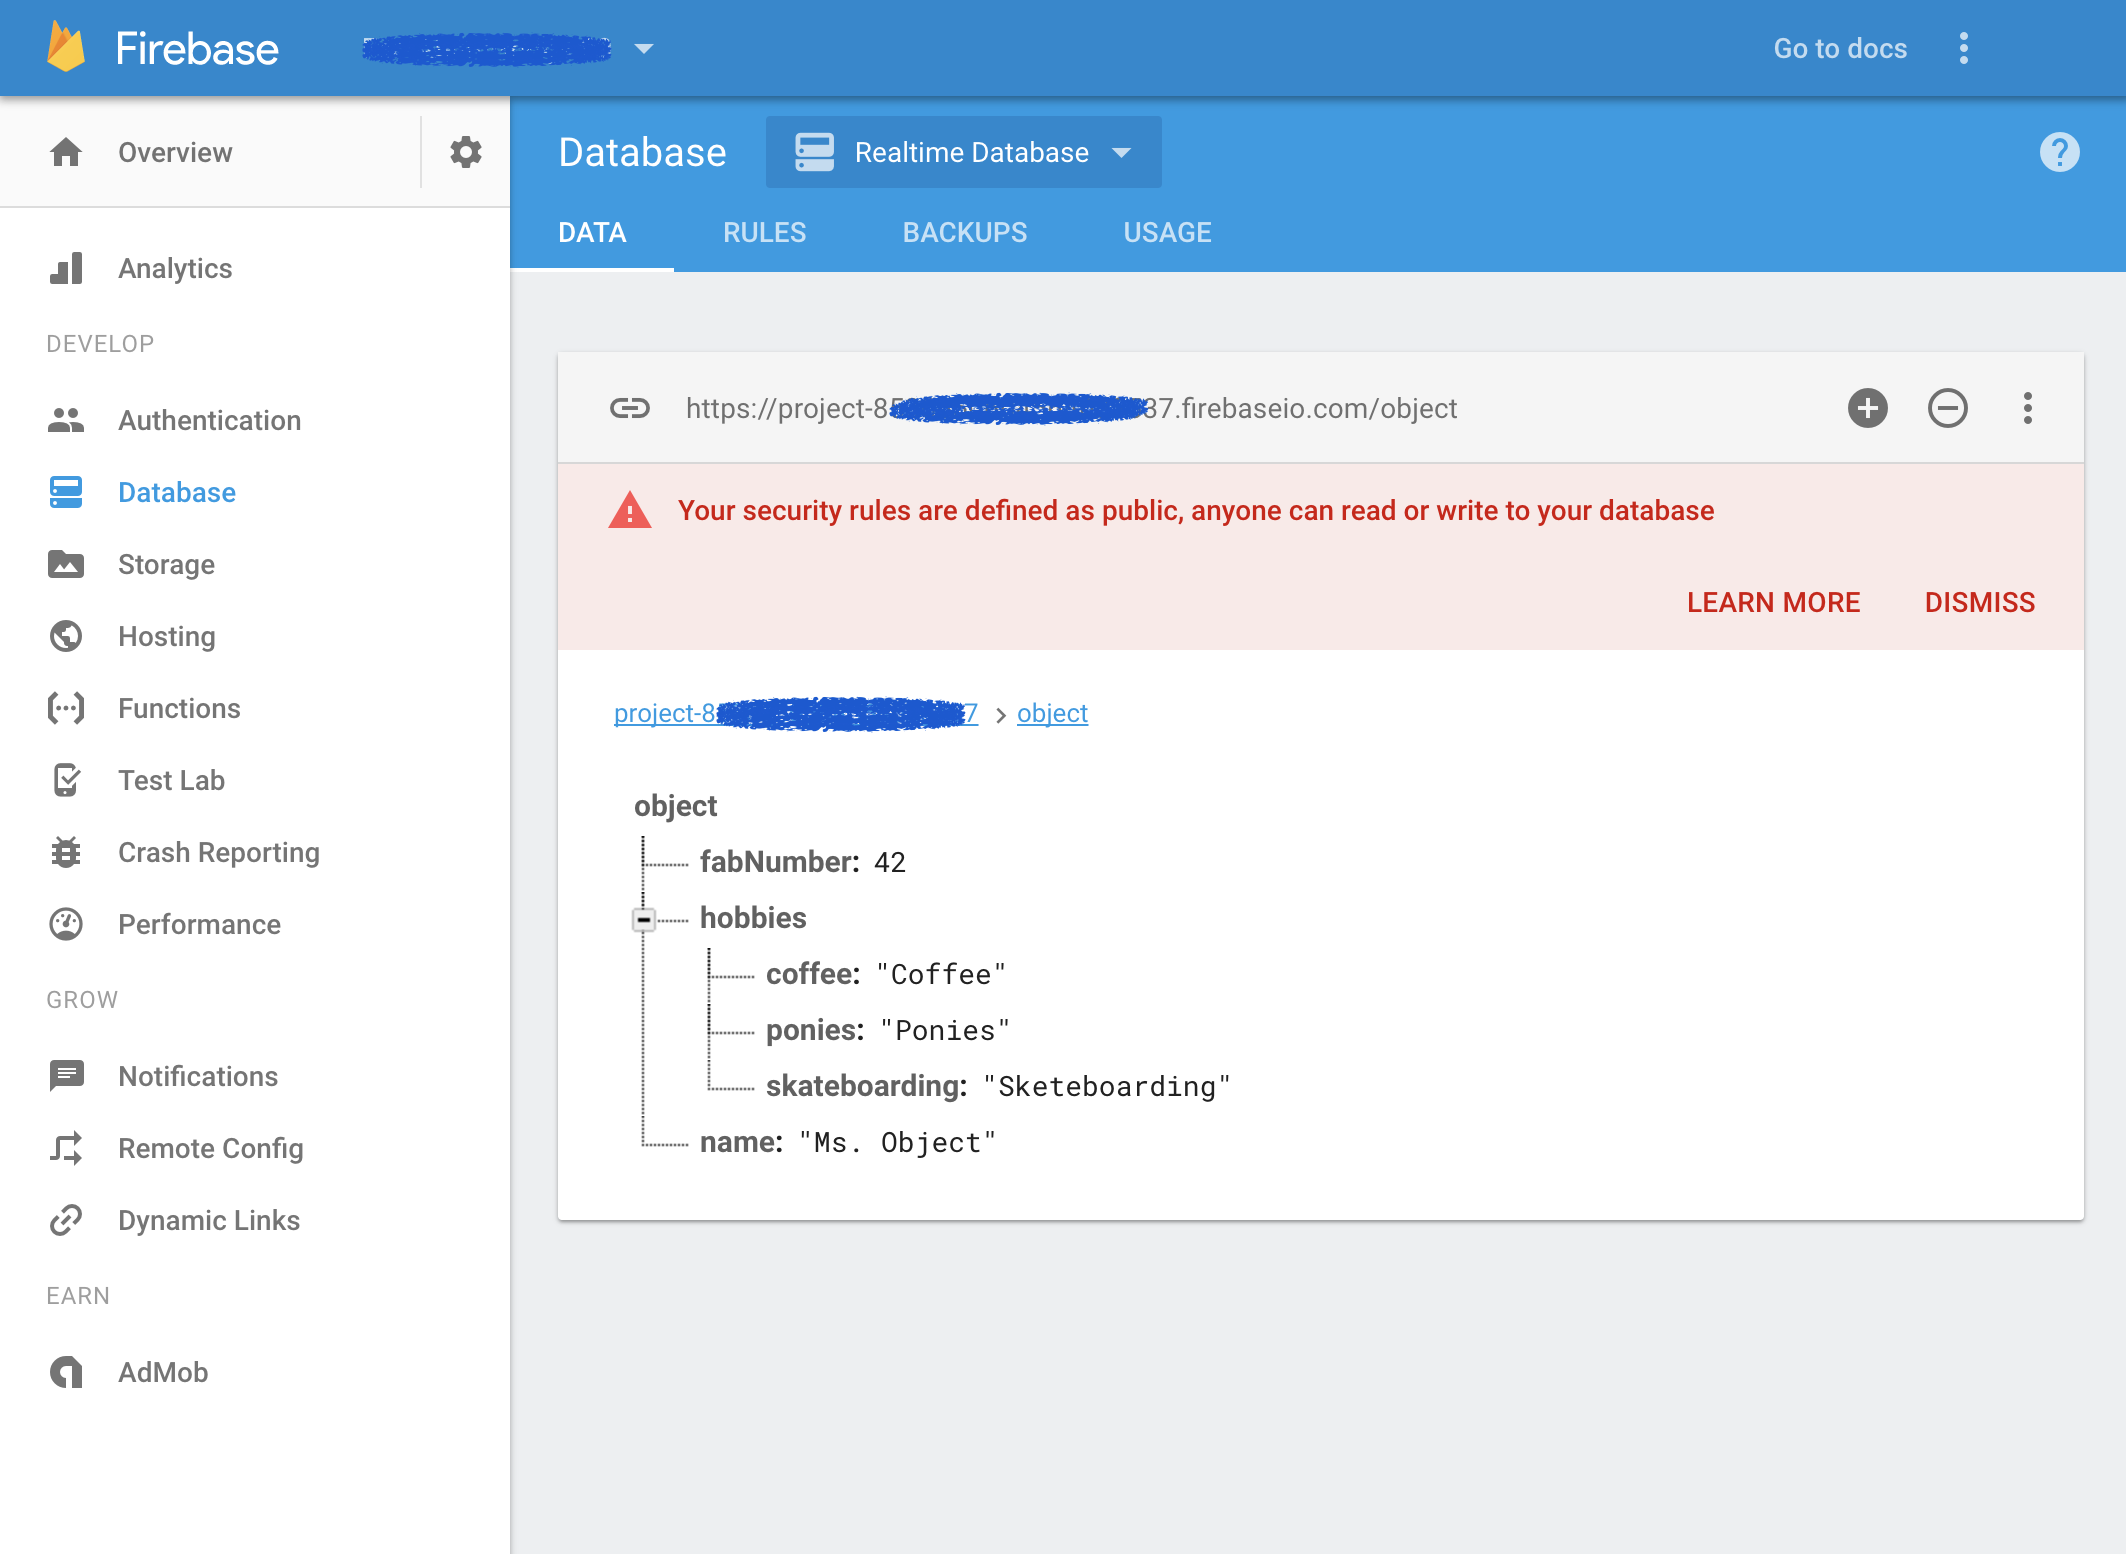This screenshot has height=1554, width=2126.
Task: Click the Test Lab checkmark-device icon
Action: (x=66, y=780)
